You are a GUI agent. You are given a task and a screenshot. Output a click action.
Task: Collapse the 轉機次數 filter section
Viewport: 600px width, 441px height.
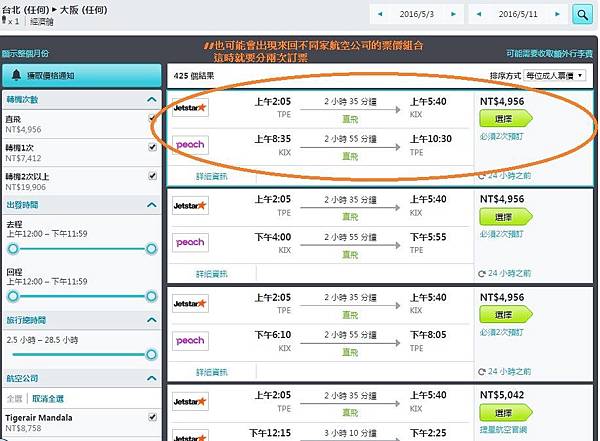(152, 100)
